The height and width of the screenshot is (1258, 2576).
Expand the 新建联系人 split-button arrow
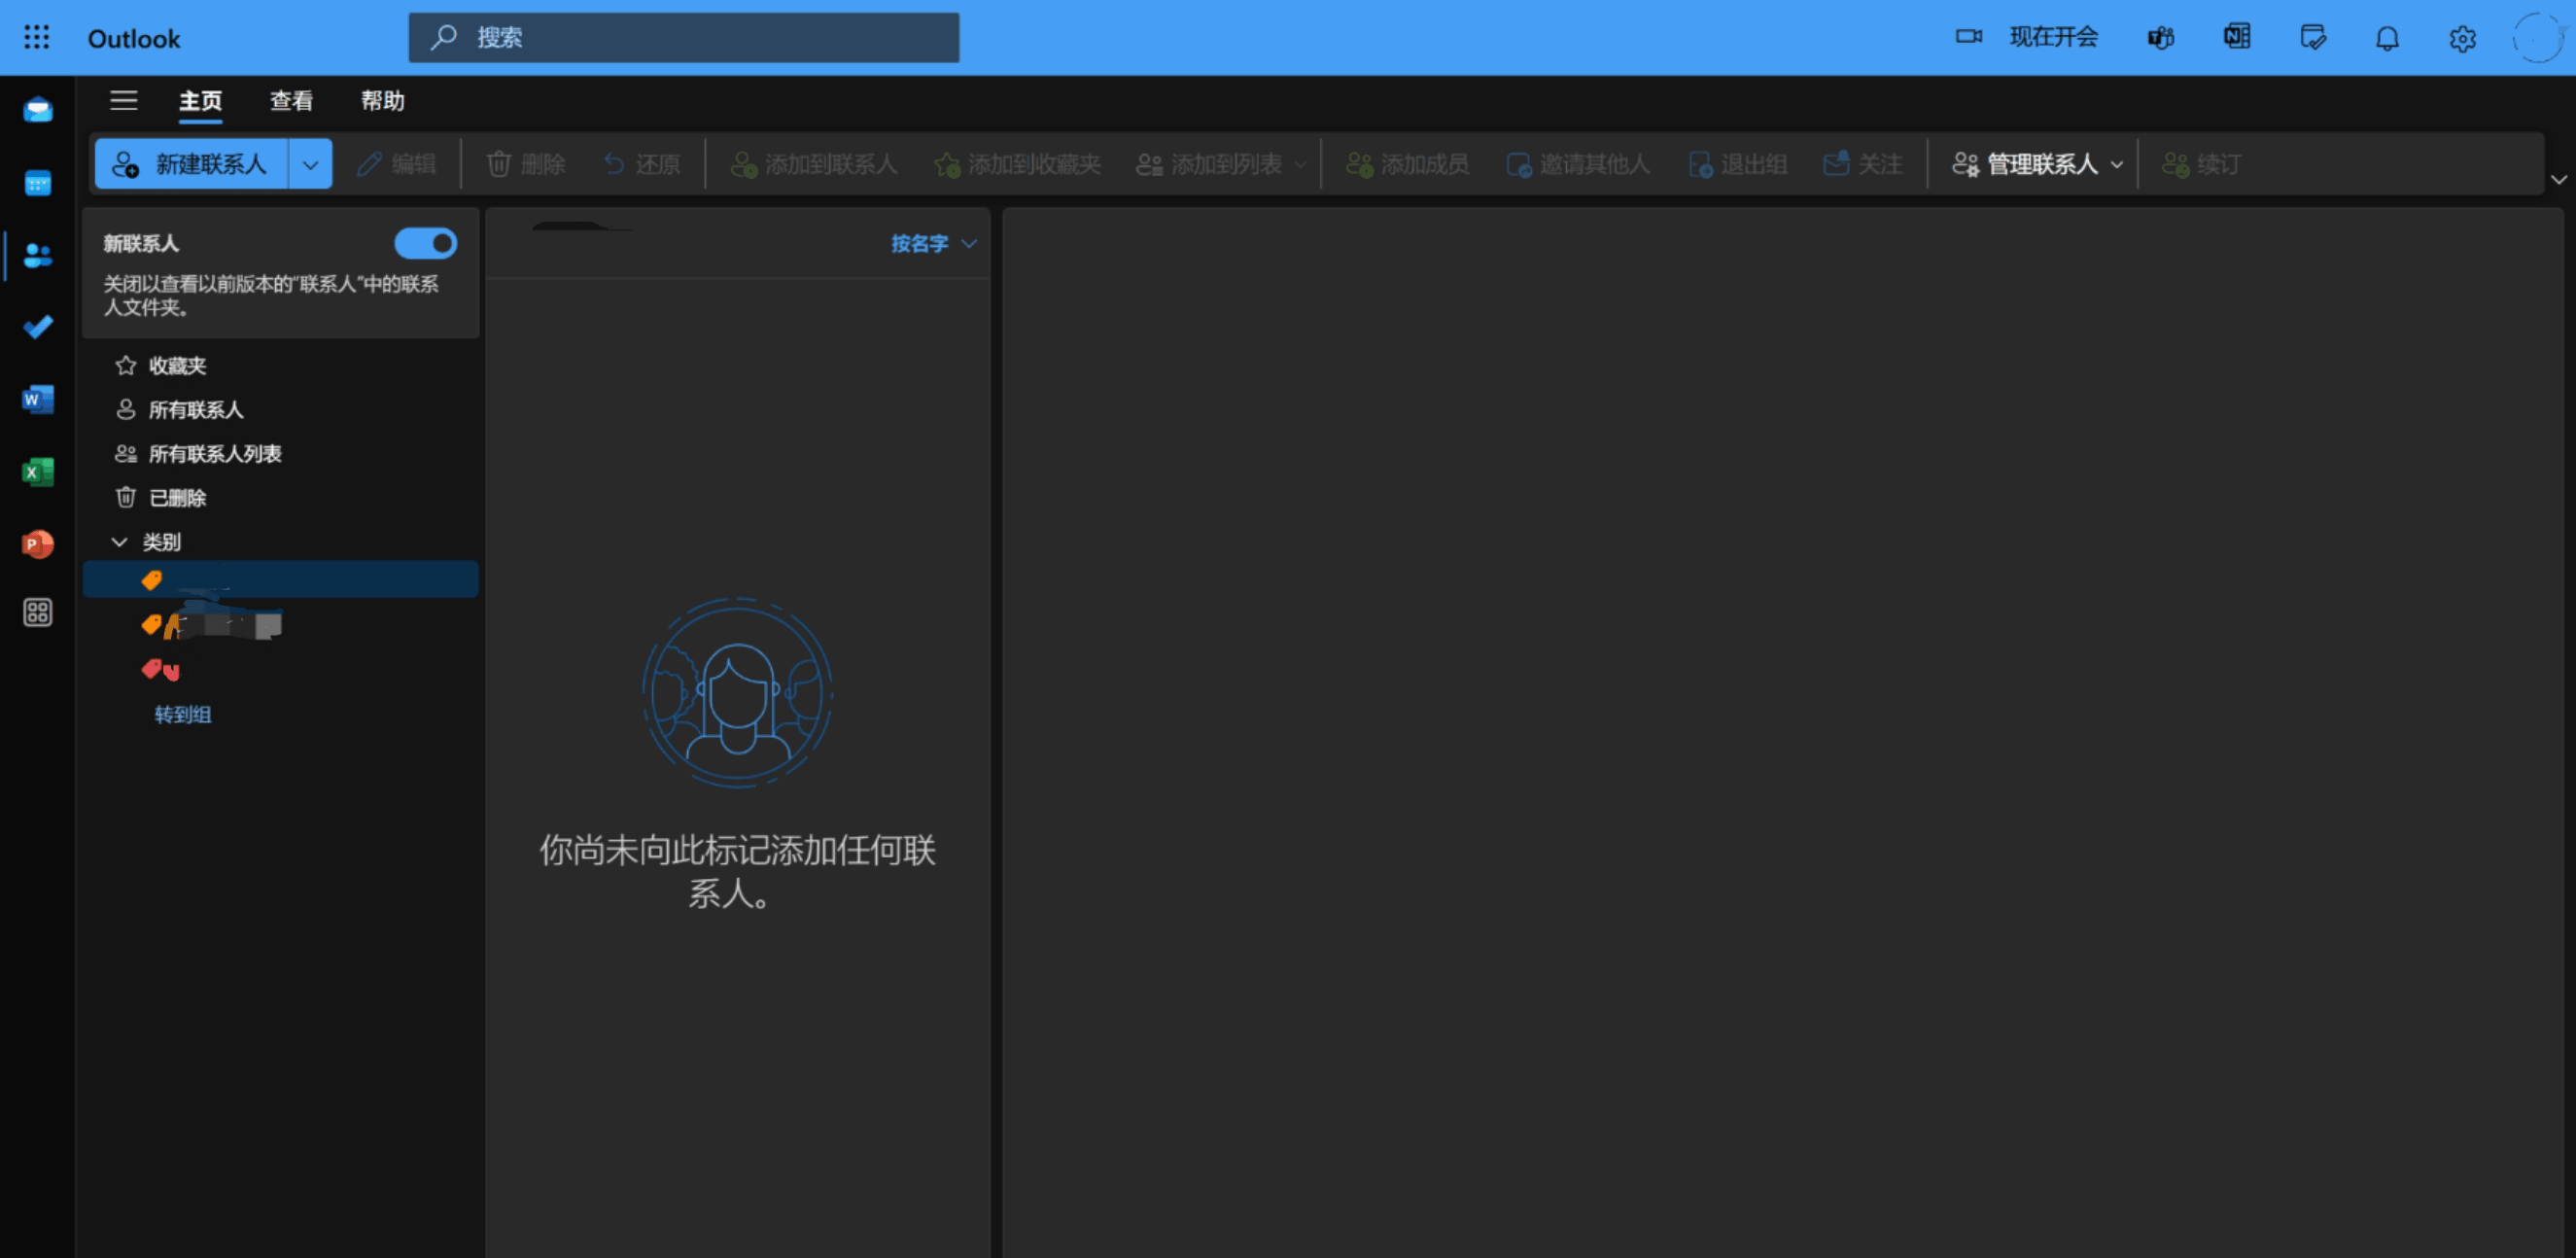tap(311, 164)
